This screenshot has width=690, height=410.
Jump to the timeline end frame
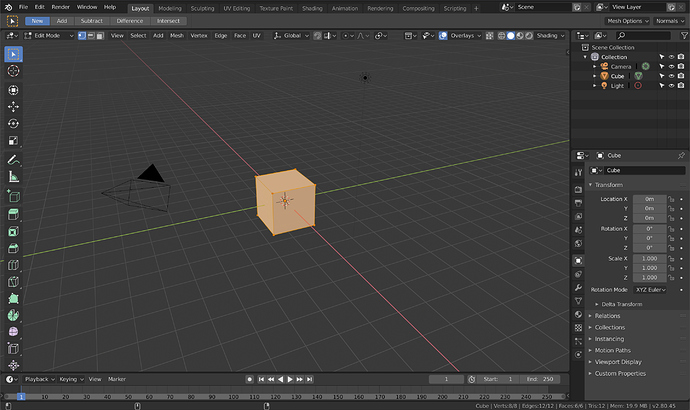[x=309, y=379]
